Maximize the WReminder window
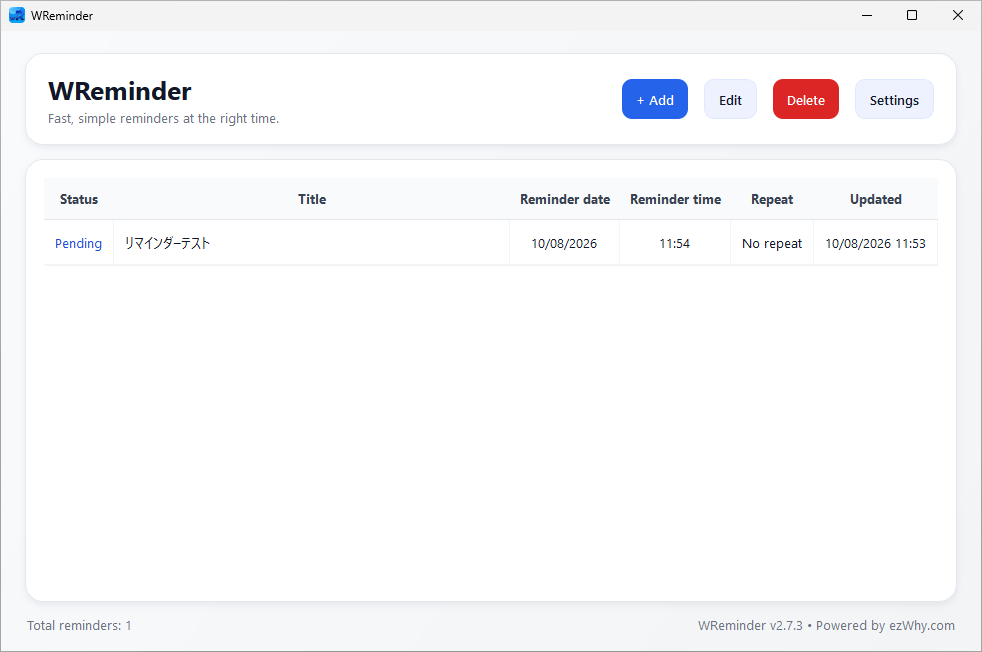Screen dimensions: 982x652 coord(912,15)
